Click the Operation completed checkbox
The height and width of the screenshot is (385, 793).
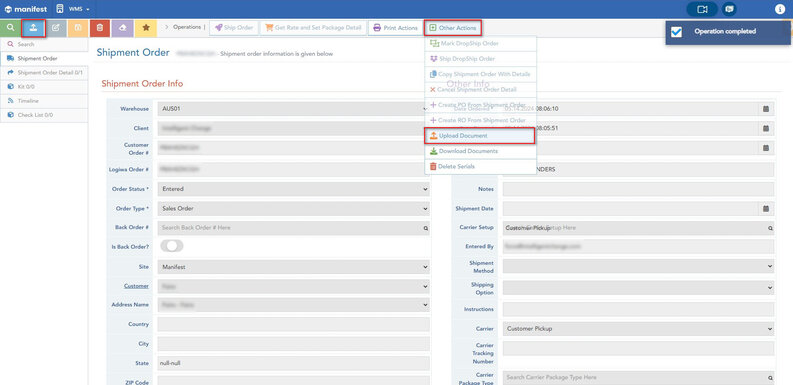click(x=676, y=32)
